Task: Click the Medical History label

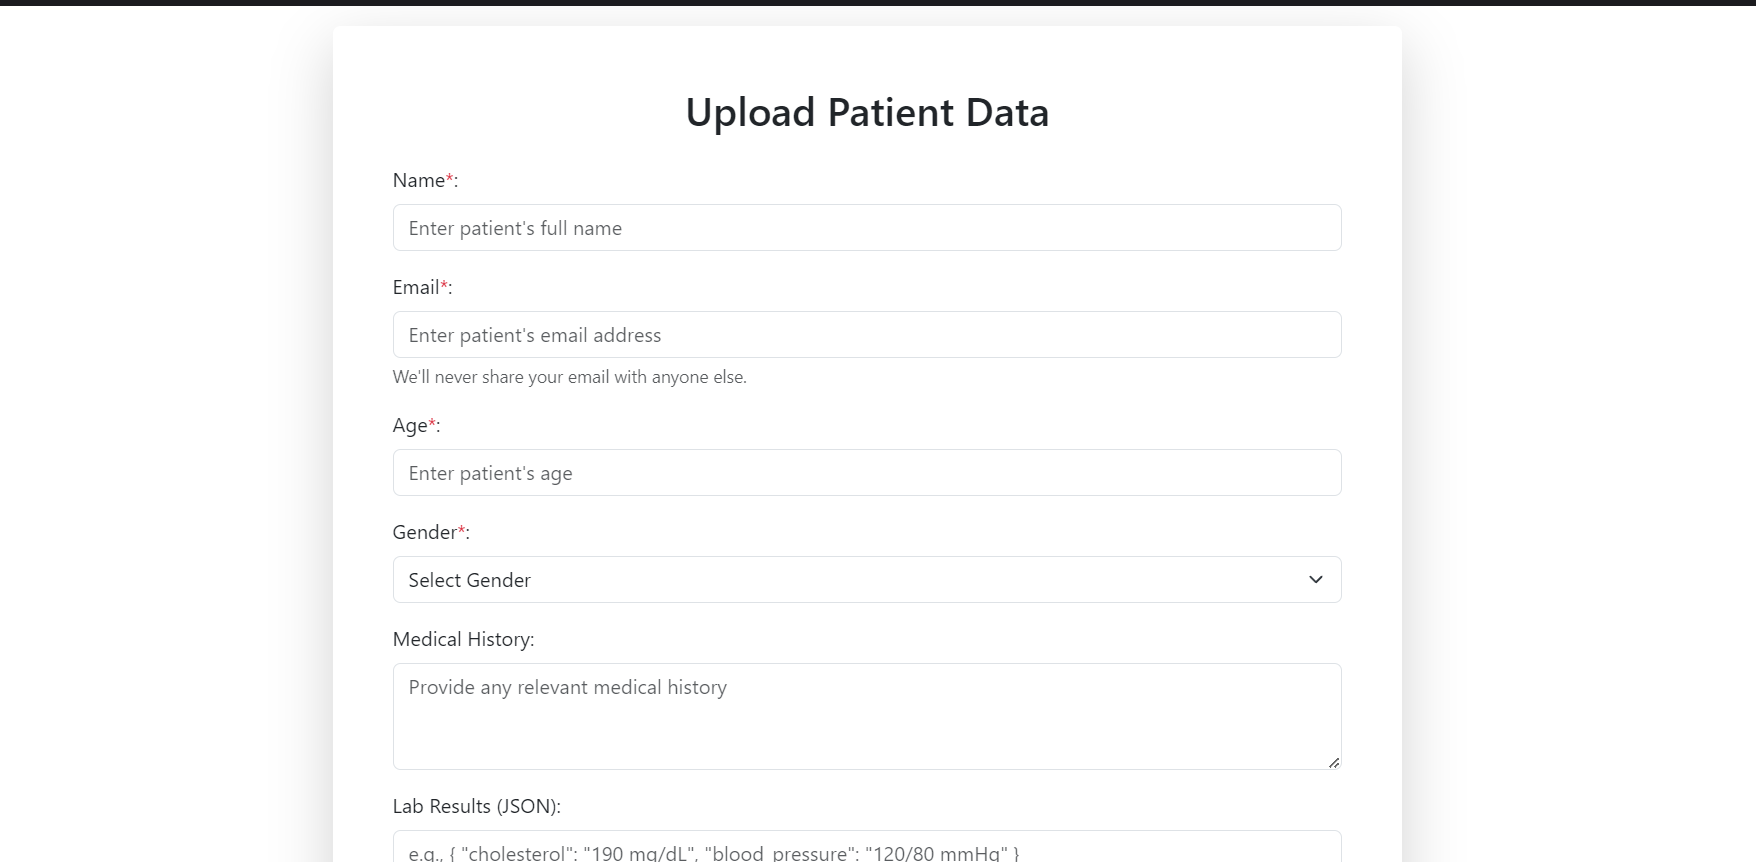Action: (x=464, y=639)
